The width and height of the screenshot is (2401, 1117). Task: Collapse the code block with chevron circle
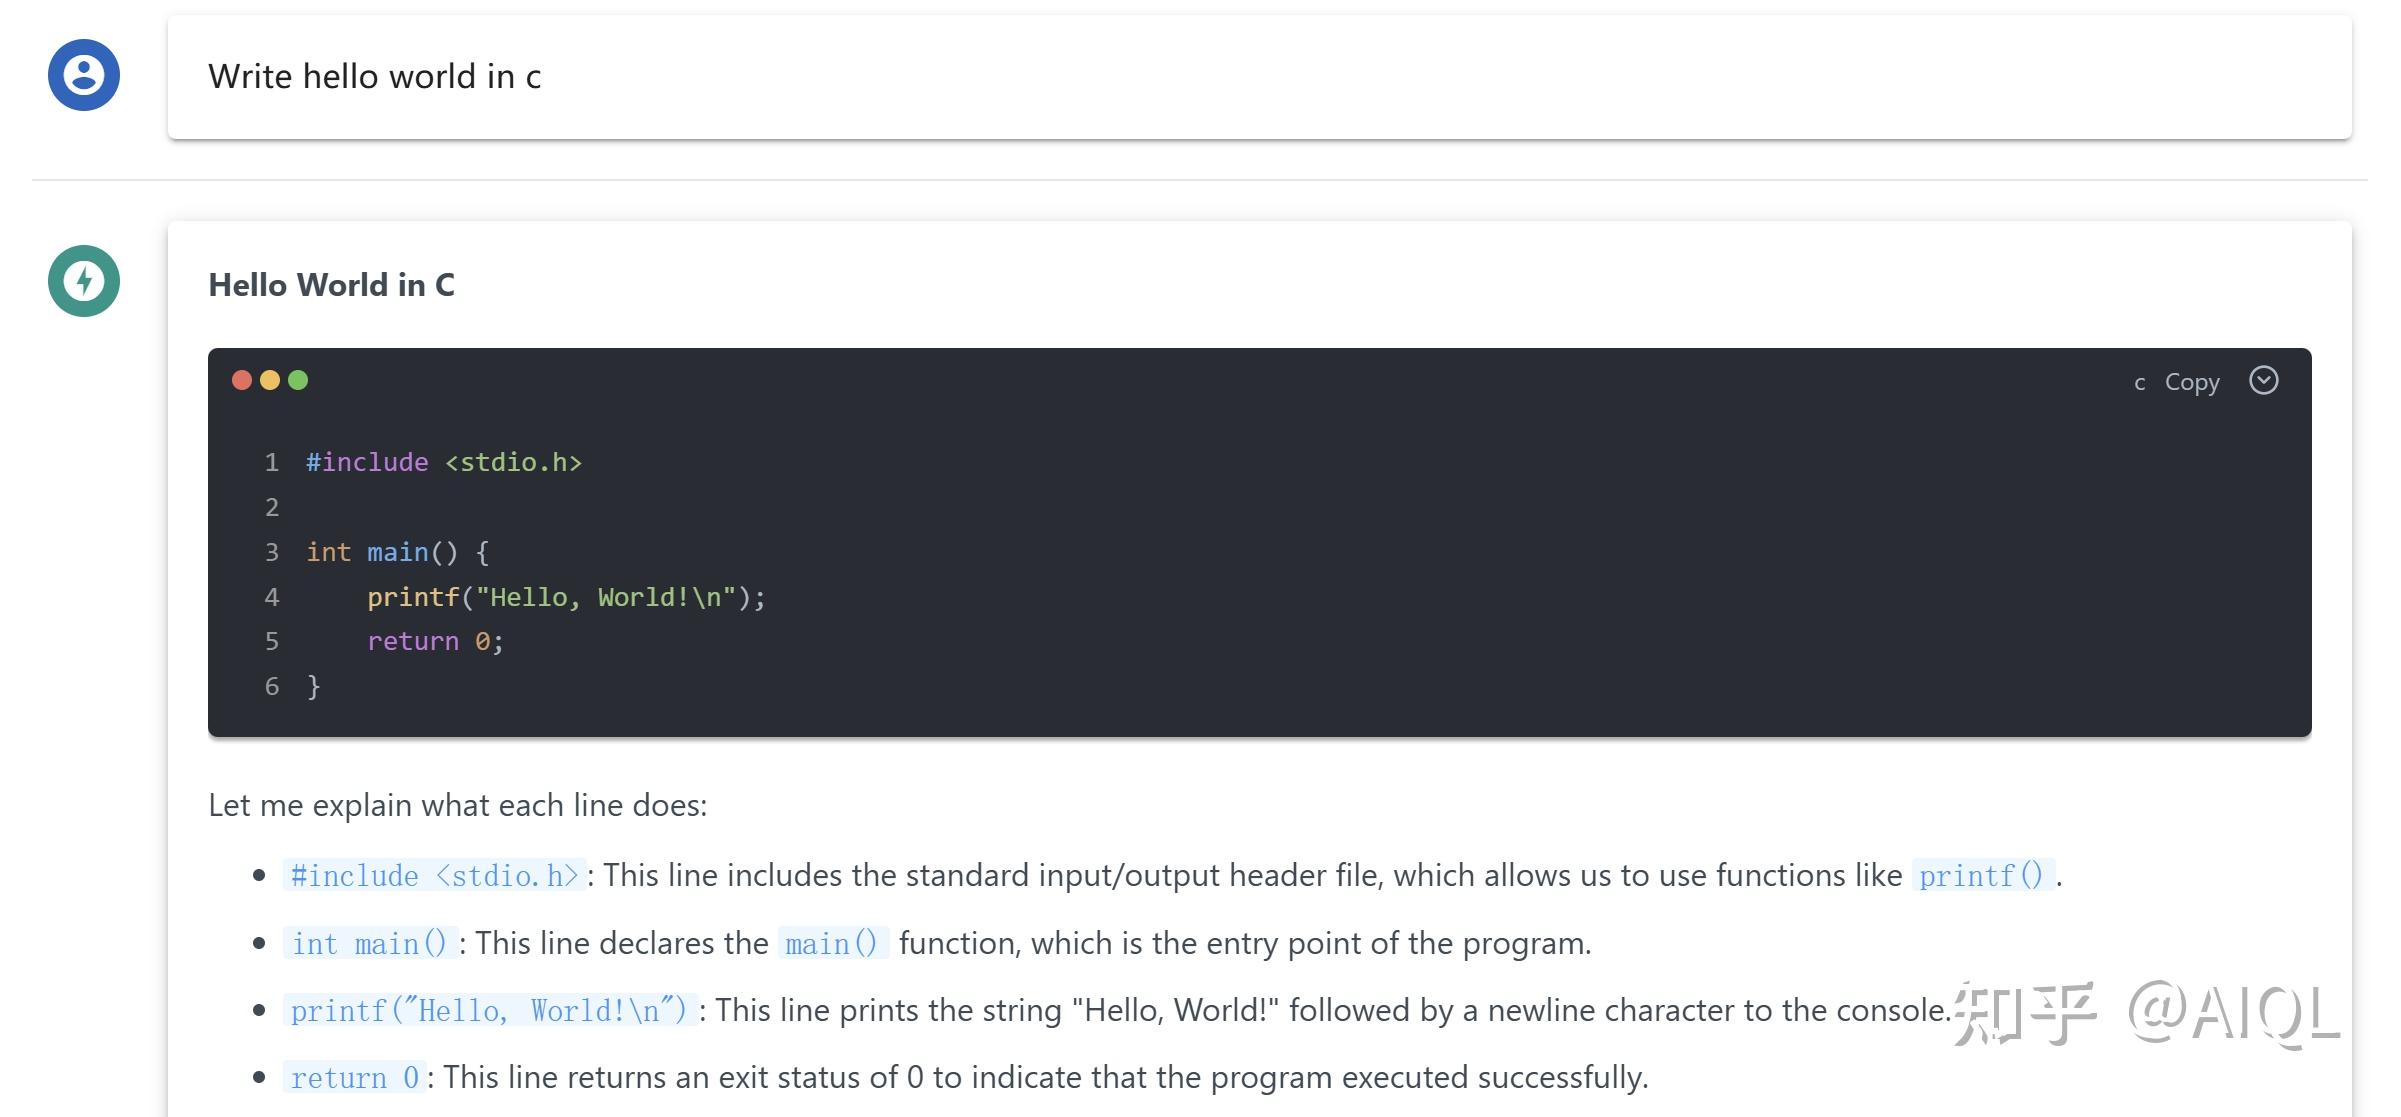point(2263,381)
